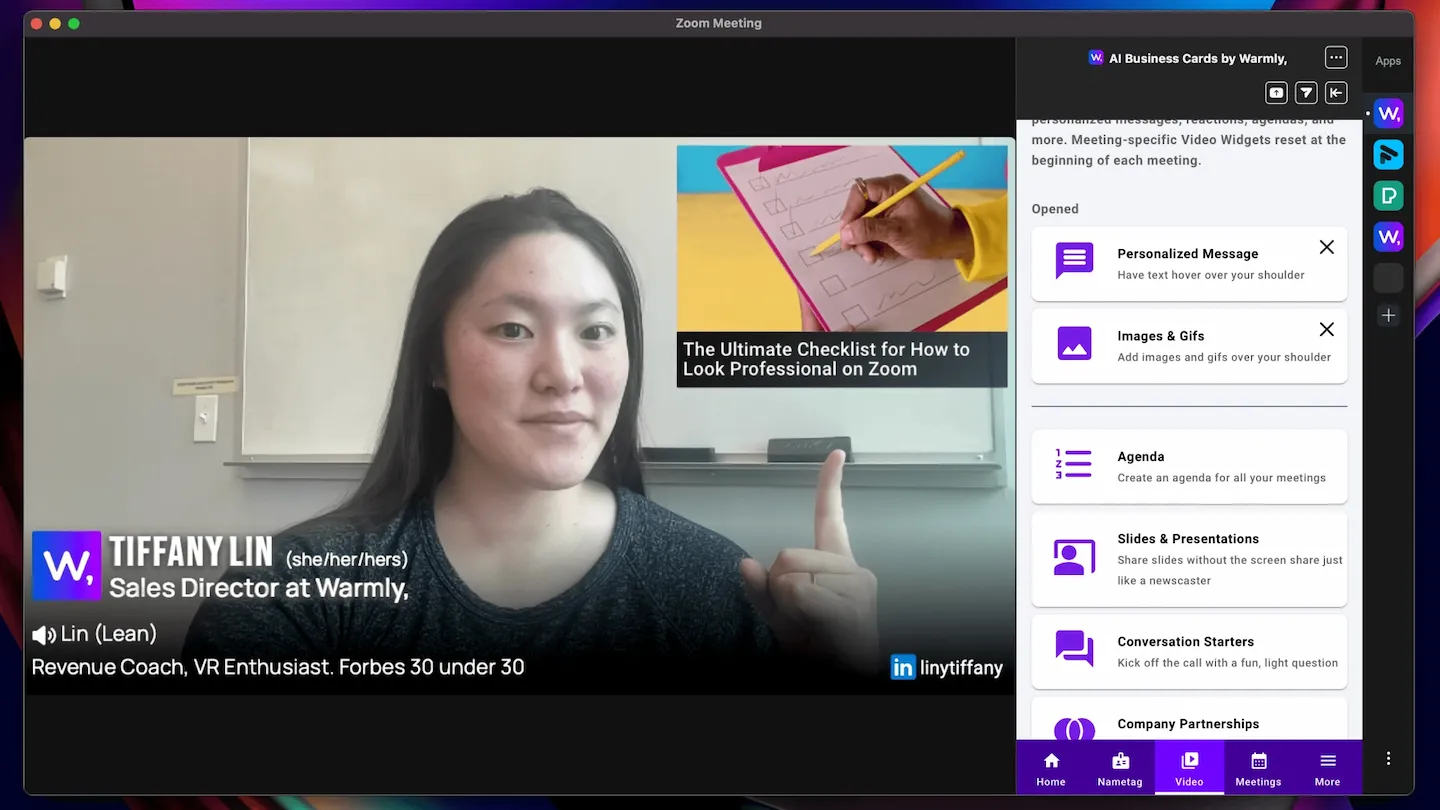The image size is (1440, 810).
Task: Close the Personalized Message widget
Action: pos(1327,247)
